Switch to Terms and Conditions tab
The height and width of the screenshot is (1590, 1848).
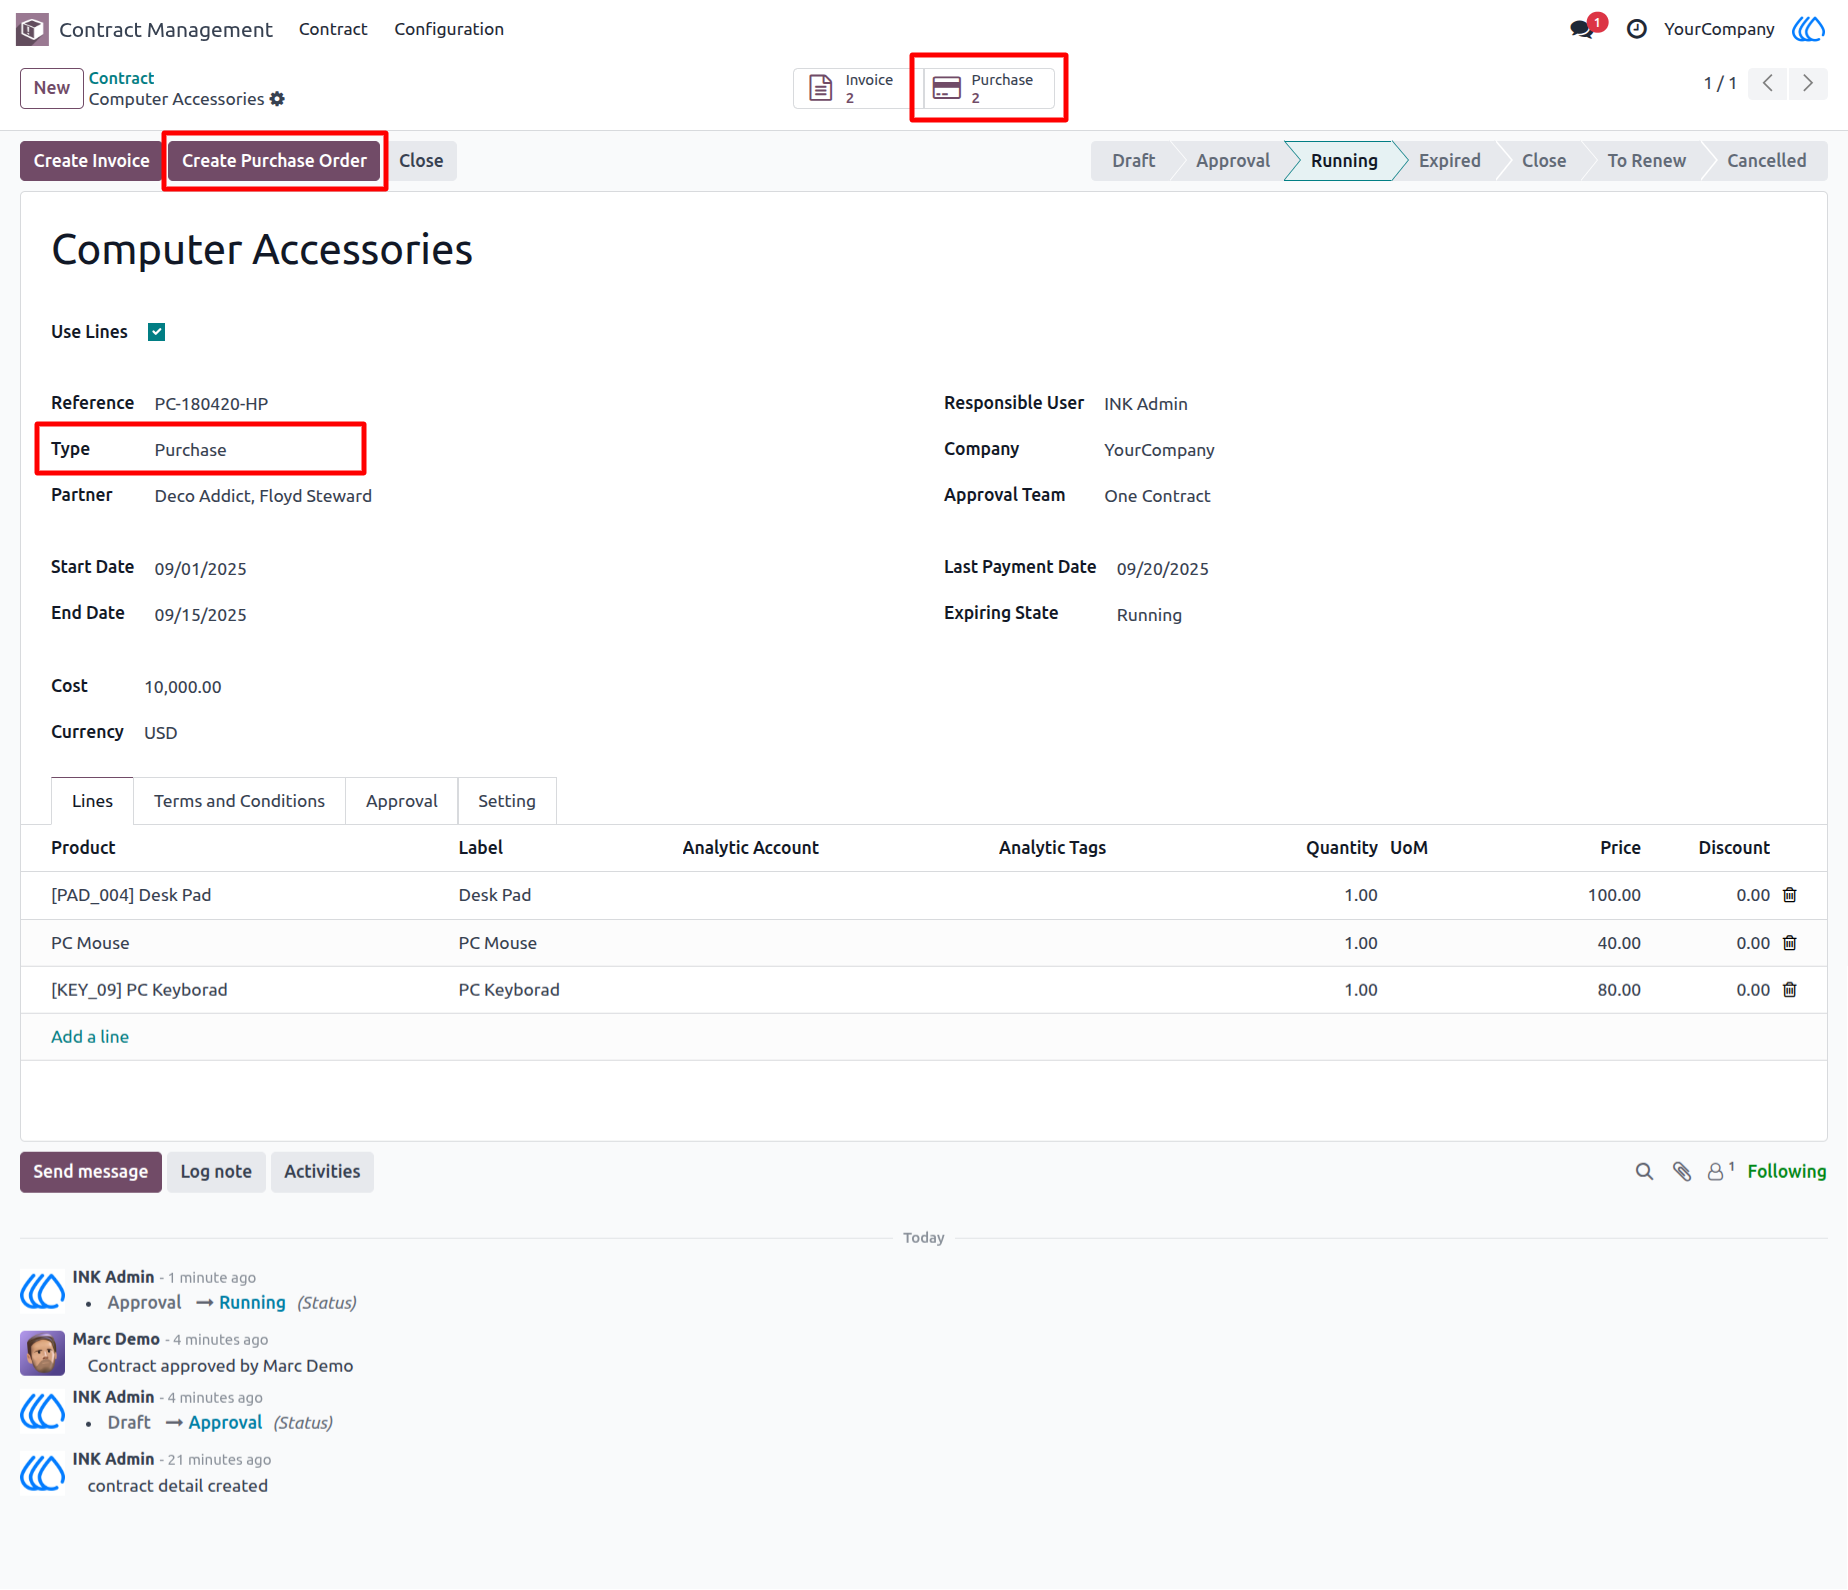[239, 801]
